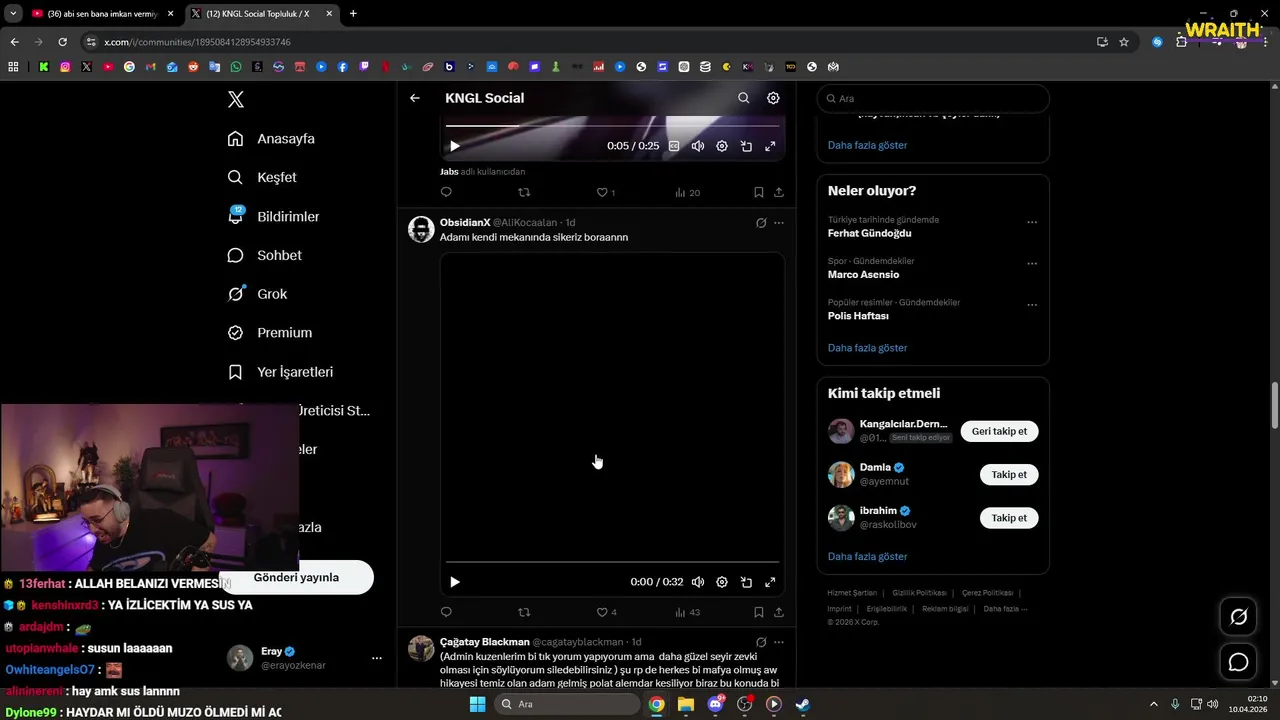Open Anasayfa from the sidebar
Image resolution: width=1280 pixels, height=720 pixels.
[x=272, y=139]
